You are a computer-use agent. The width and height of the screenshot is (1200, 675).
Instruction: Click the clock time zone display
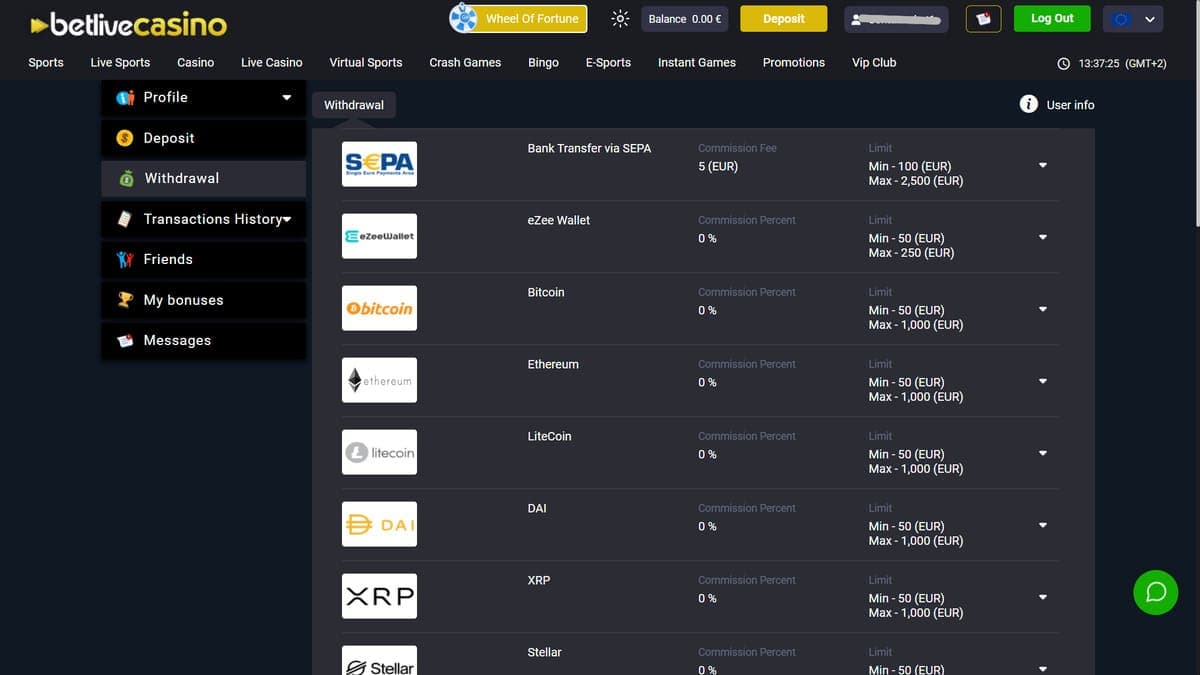pos(1112,63)
